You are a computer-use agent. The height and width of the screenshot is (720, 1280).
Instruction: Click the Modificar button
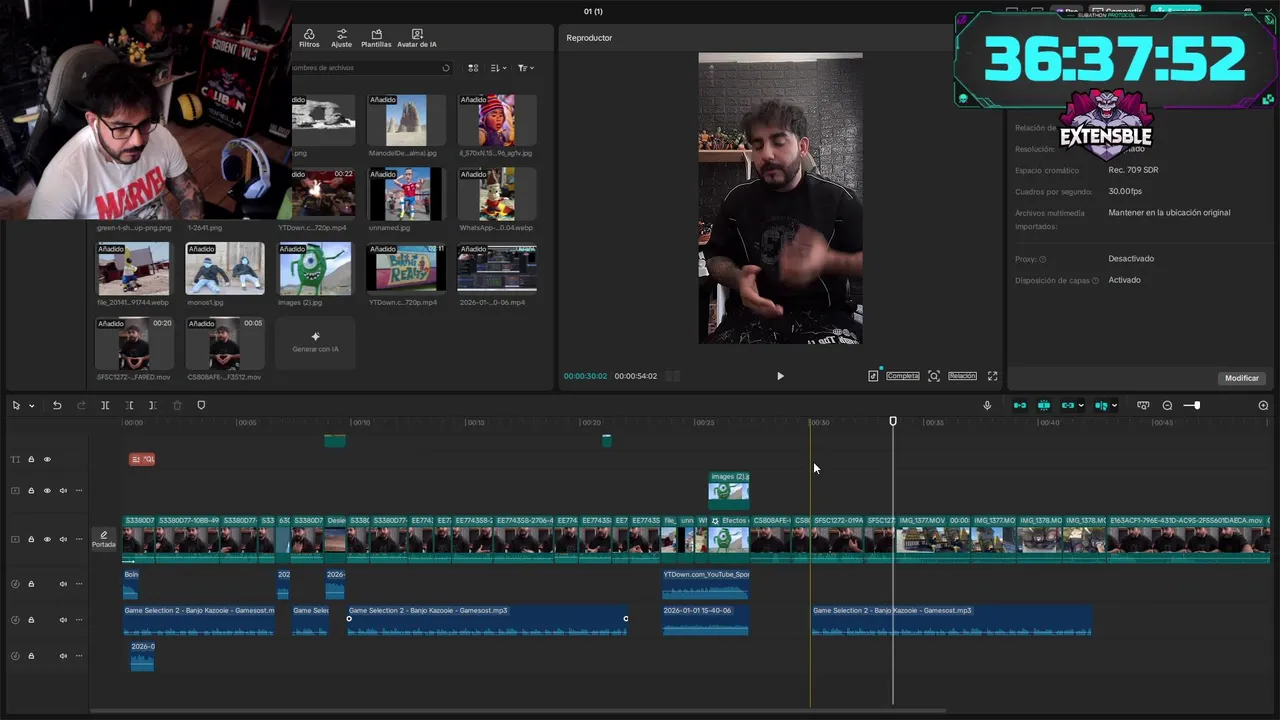1242,378
